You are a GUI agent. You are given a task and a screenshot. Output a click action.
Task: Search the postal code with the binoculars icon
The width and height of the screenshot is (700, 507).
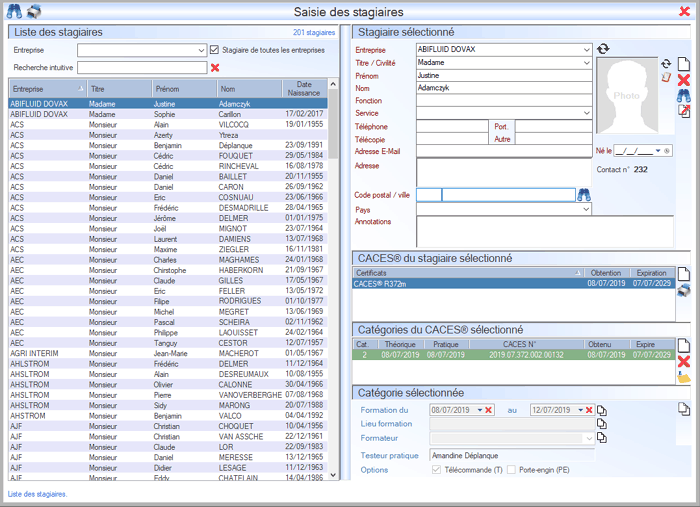pos(584,195)
